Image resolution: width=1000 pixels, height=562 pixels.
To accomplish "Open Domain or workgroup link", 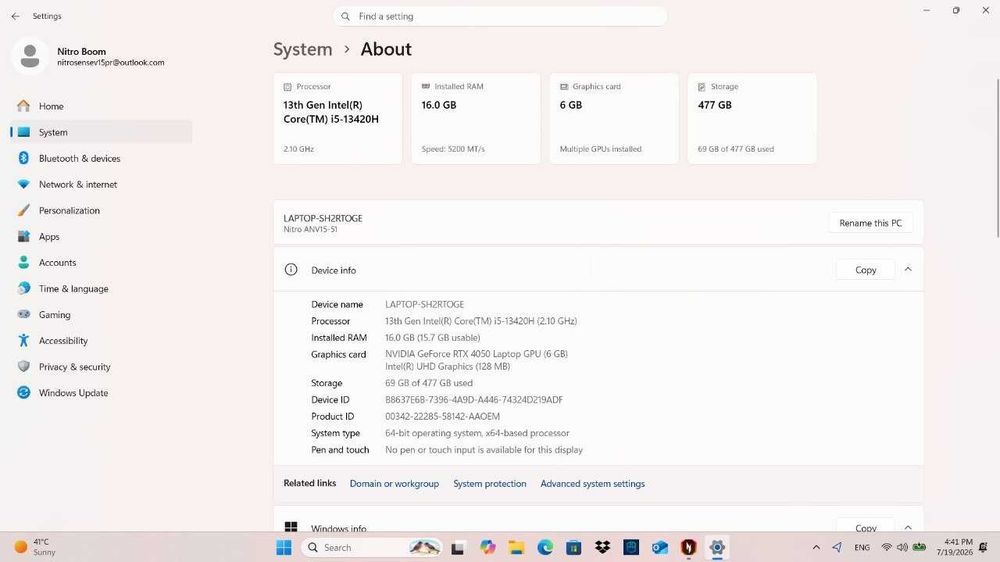I will click(394, 484).
